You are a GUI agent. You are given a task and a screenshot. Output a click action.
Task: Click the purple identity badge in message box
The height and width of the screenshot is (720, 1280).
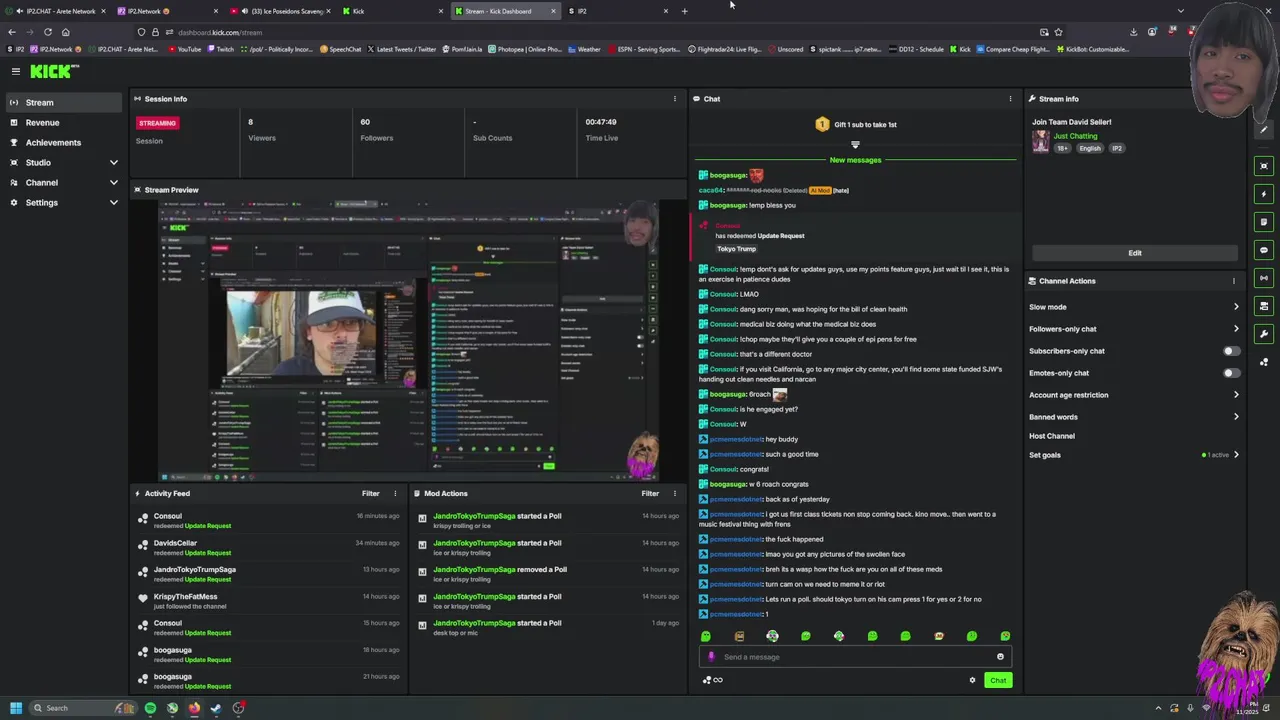tap(711, 657)
